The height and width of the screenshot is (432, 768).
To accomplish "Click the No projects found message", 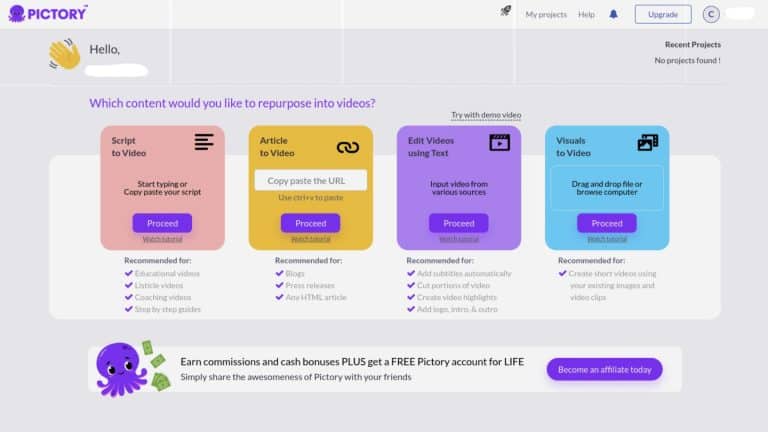I will click(x=687, y=61).
